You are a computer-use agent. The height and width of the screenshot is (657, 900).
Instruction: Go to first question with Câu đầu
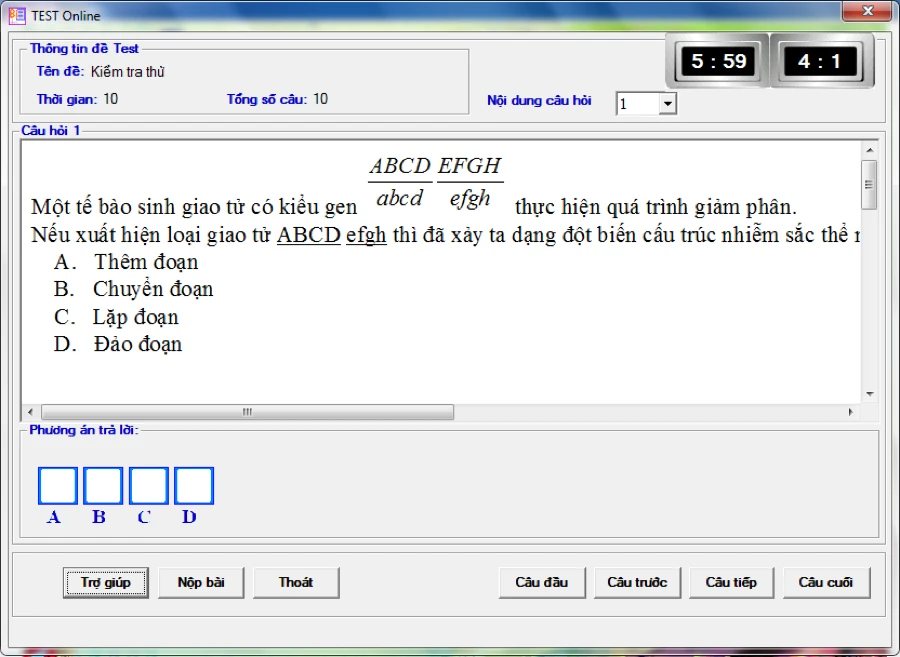coord(542,582)
